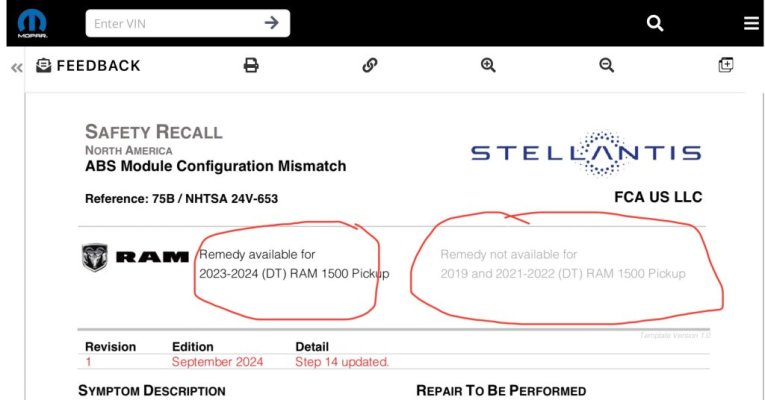Click the Enter VIN input field
The height and width of the screenshot is (400, 765).
[188, 23]
